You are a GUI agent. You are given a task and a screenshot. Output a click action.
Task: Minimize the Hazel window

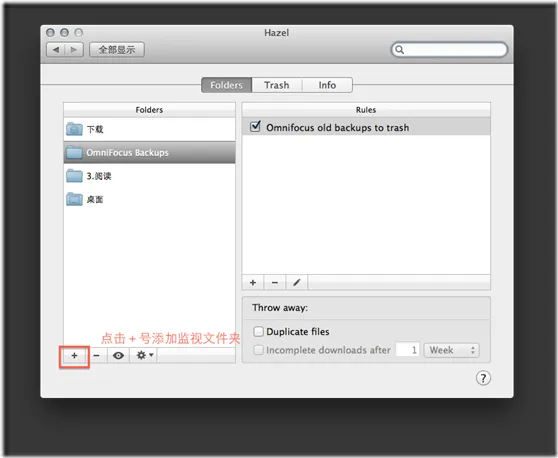[x=64, y=33]
